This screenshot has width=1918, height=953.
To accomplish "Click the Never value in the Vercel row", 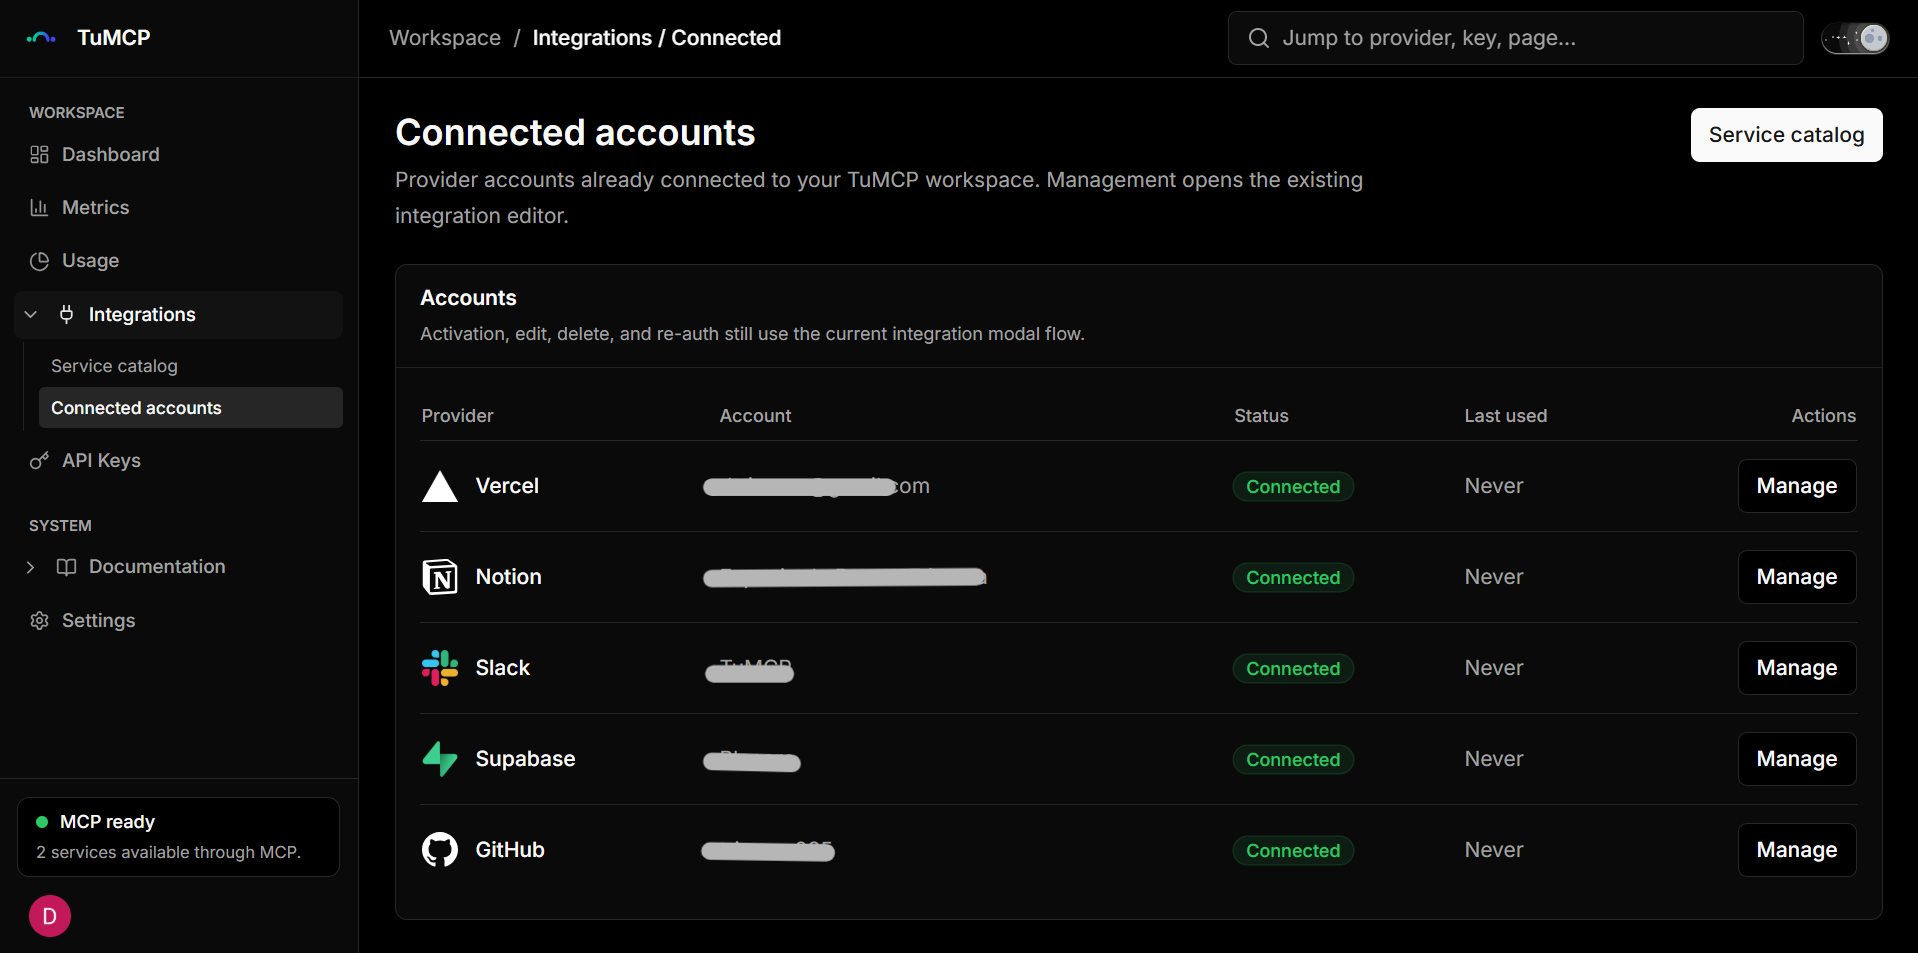I will pos(1494,486).
